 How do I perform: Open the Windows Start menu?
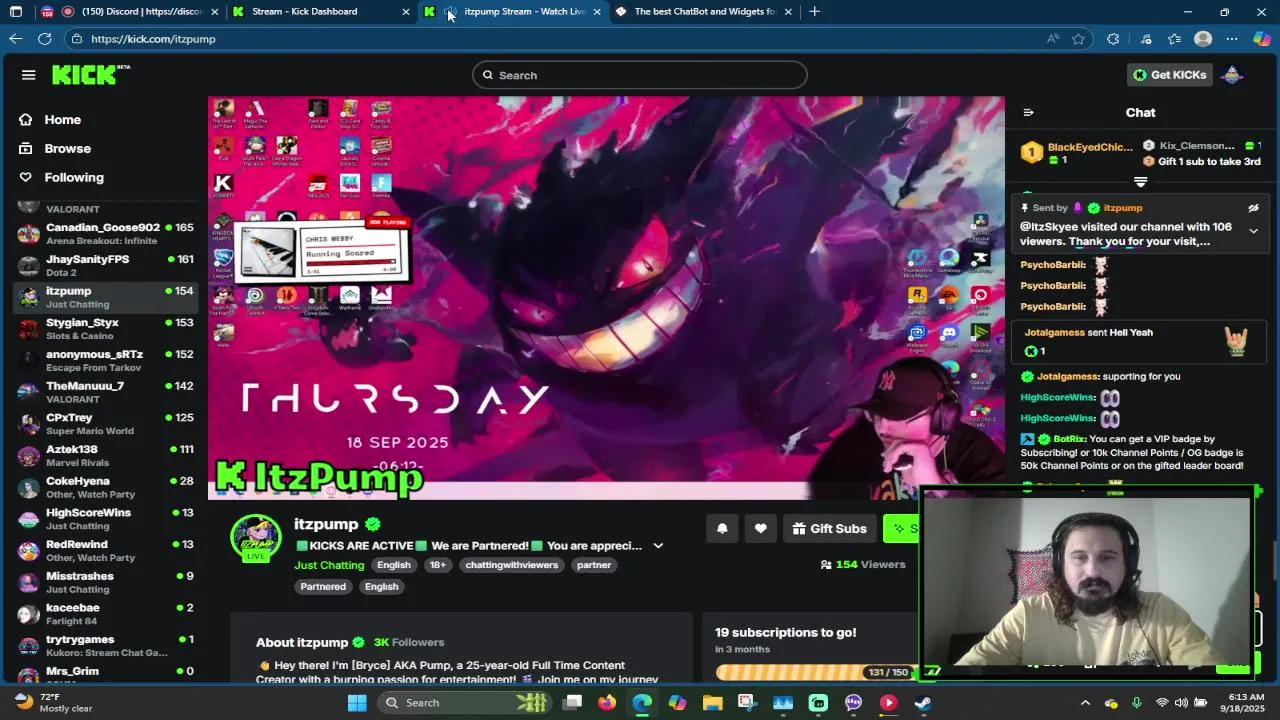pyautogui.click(x=357, y=703)
